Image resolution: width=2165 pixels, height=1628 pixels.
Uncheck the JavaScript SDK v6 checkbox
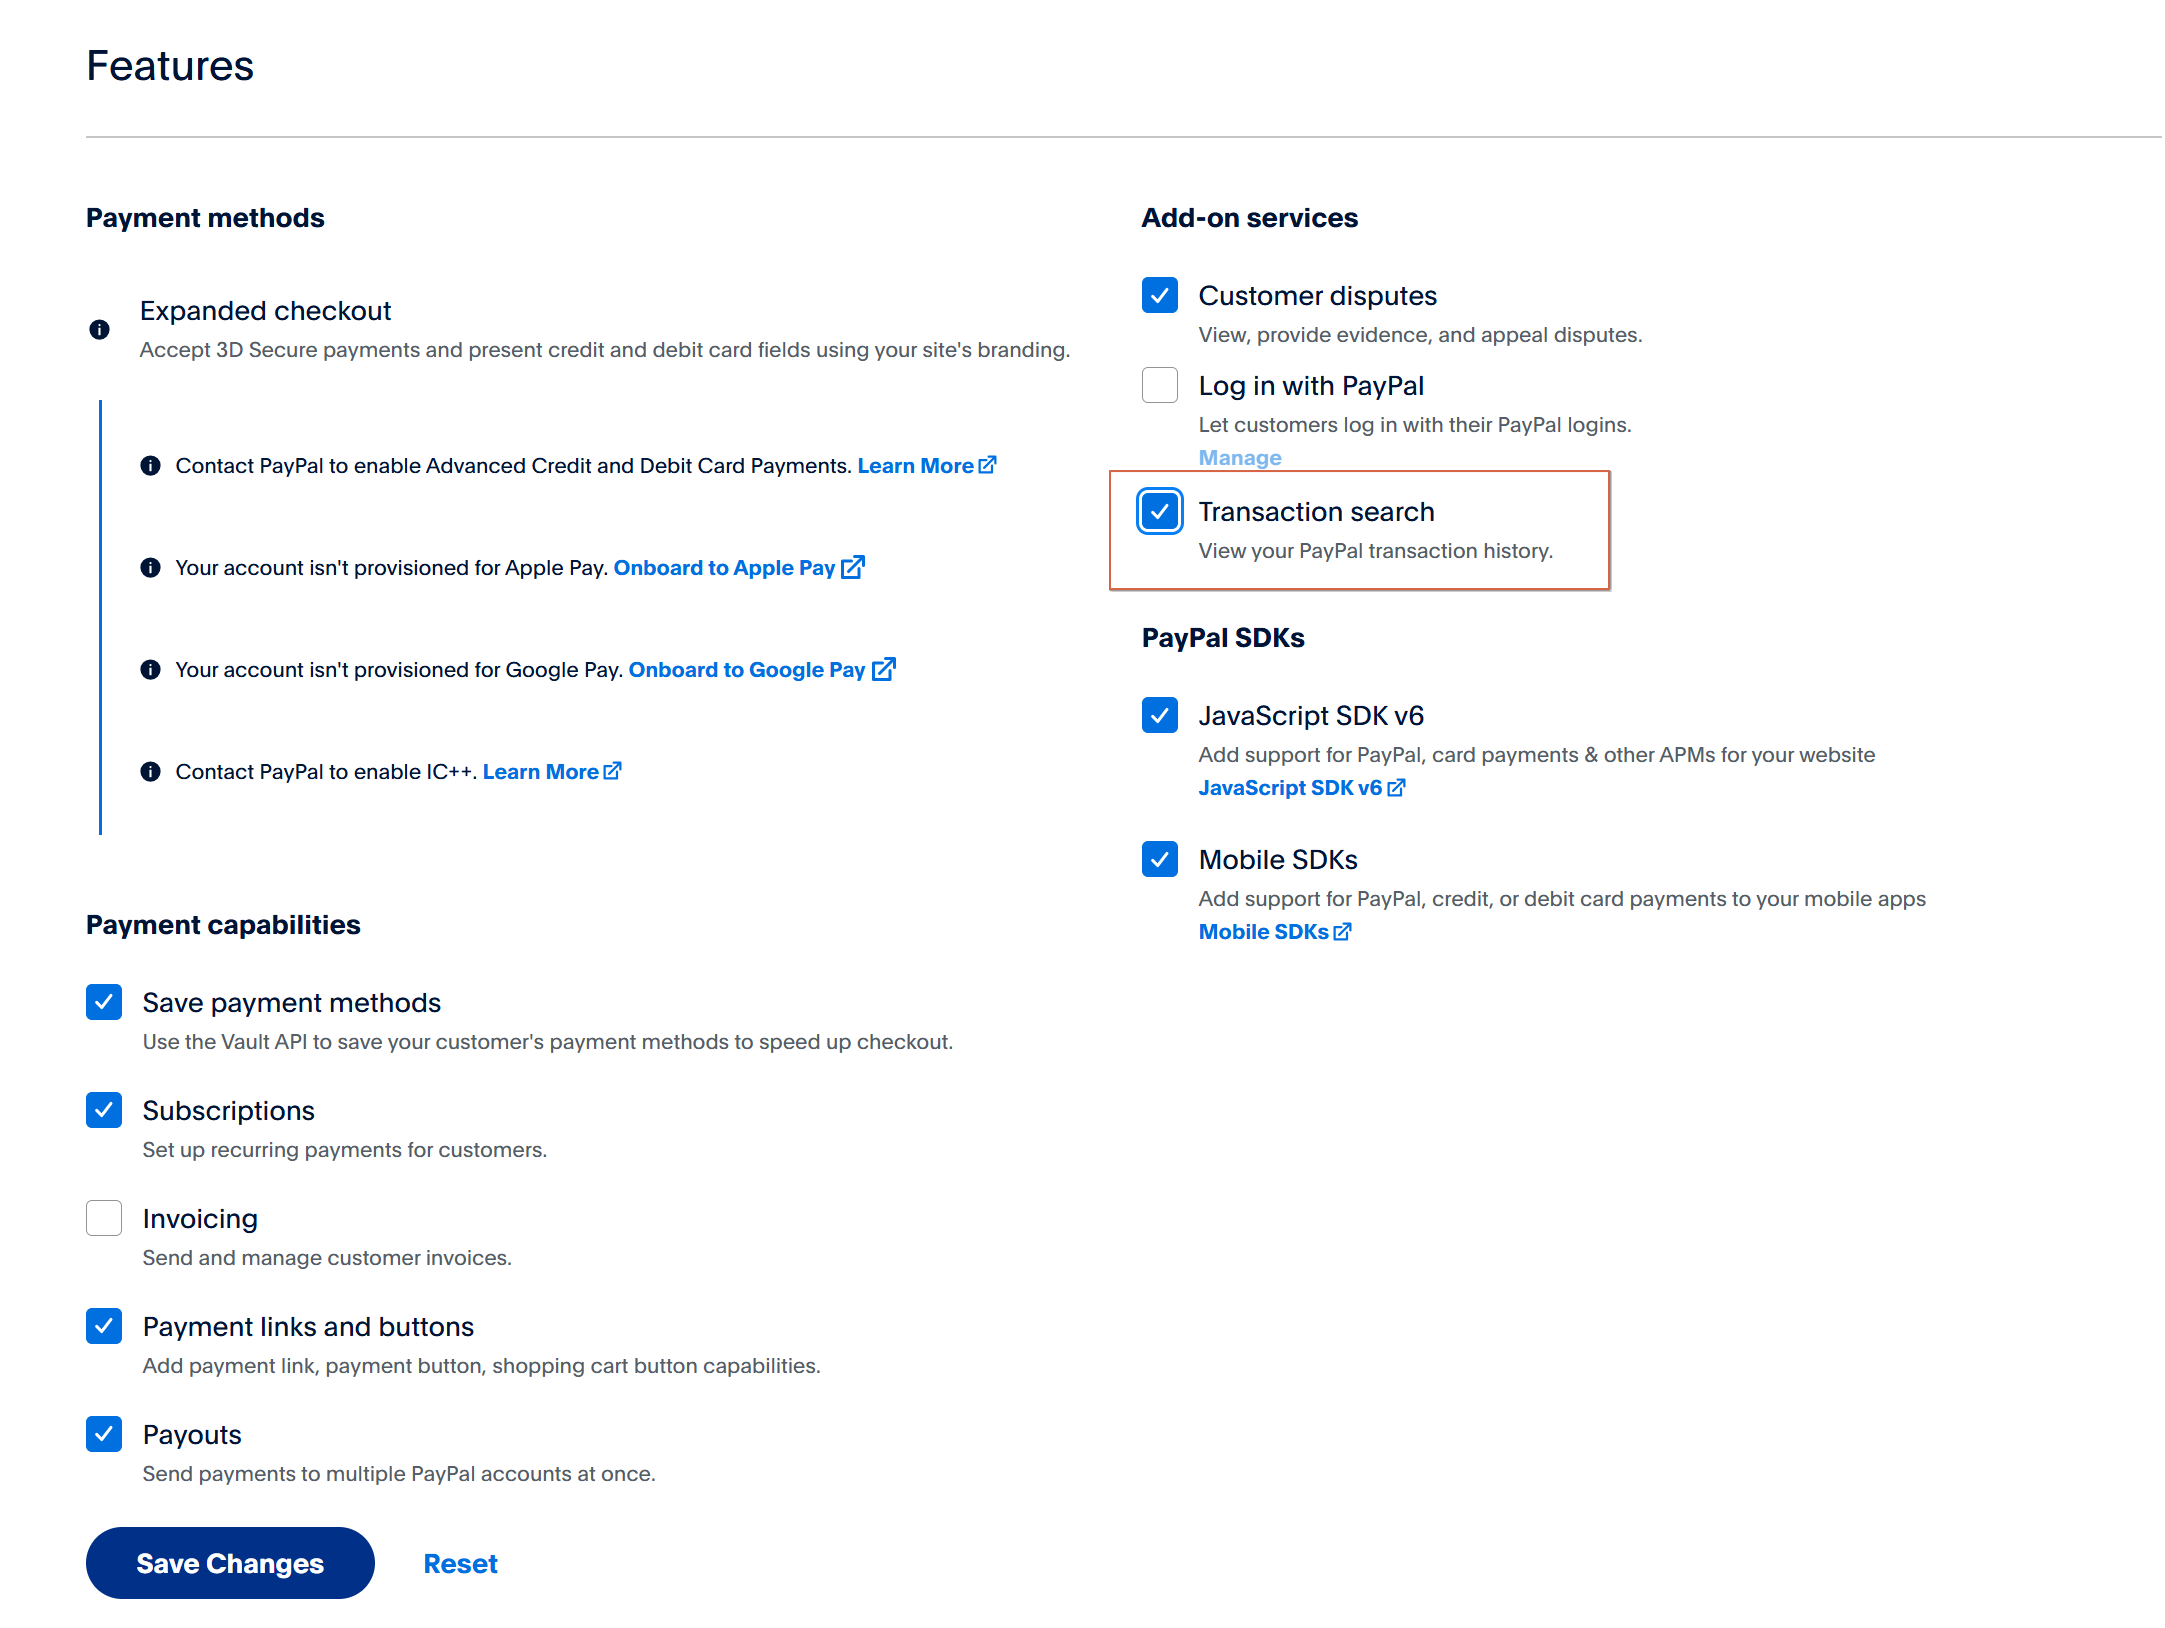[x=1159, y=715]
